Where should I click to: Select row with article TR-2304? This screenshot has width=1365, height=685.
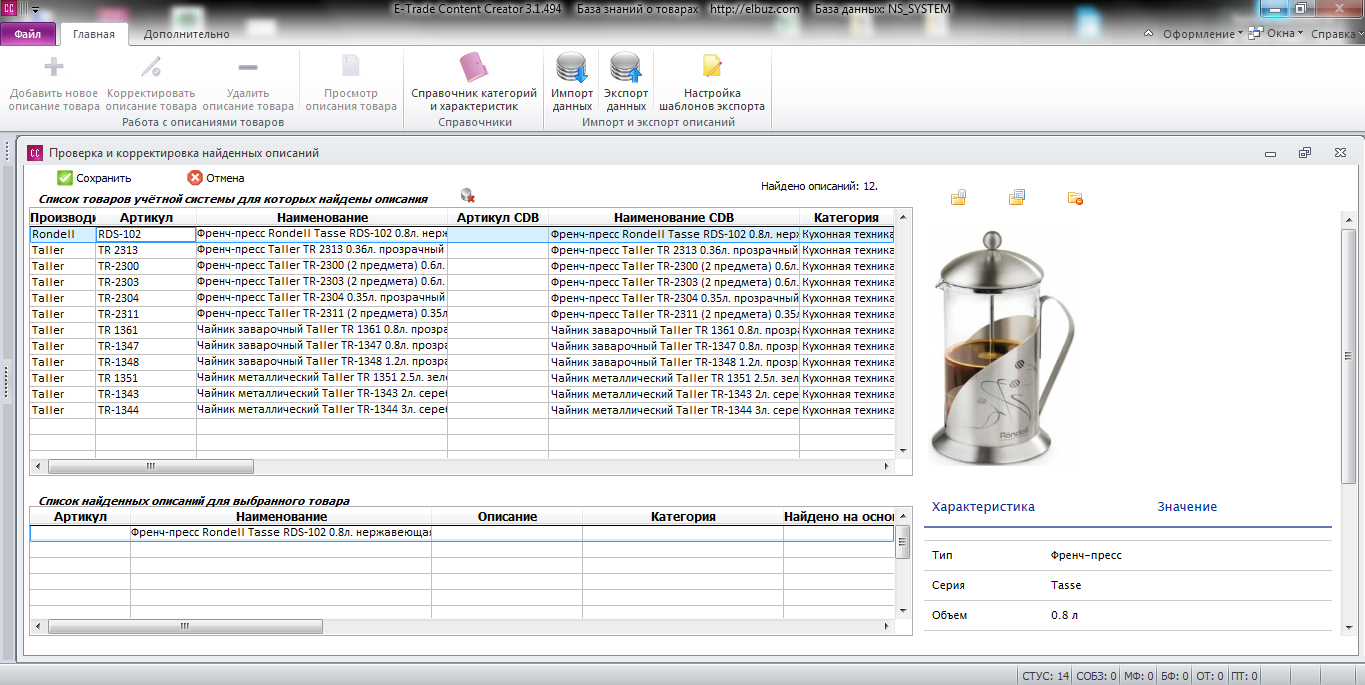[x=461, y=298]
